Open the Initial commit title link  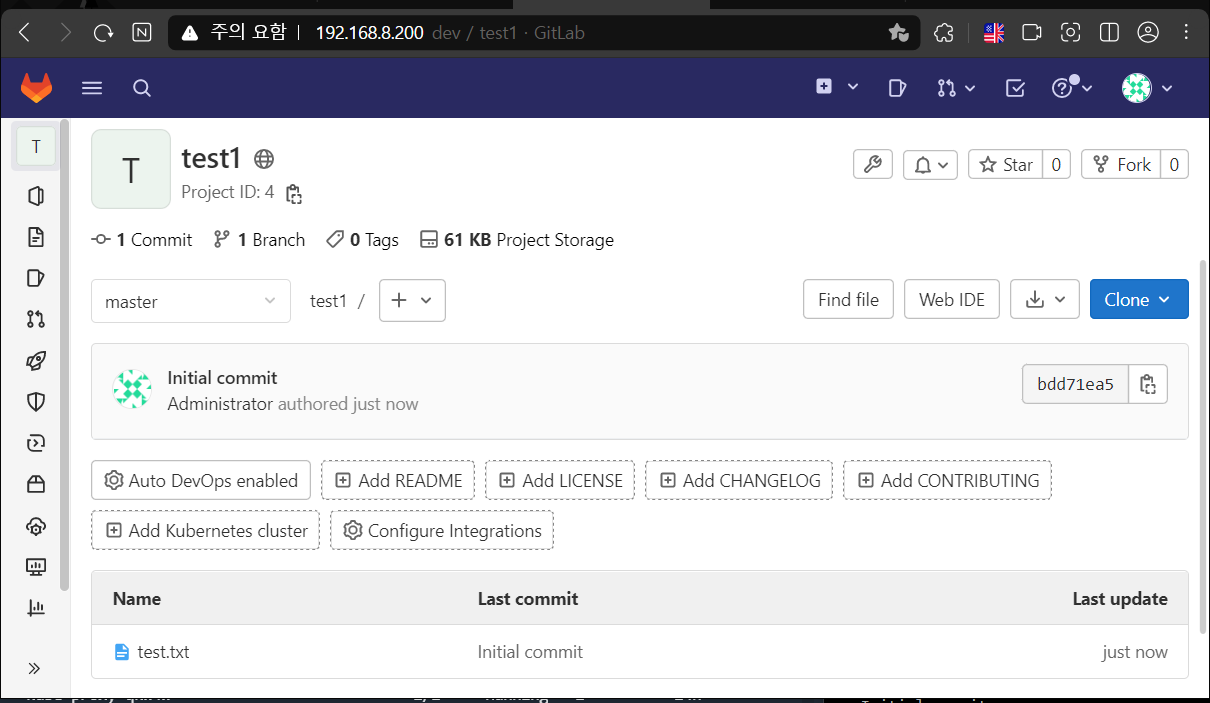tap(222, 378)
